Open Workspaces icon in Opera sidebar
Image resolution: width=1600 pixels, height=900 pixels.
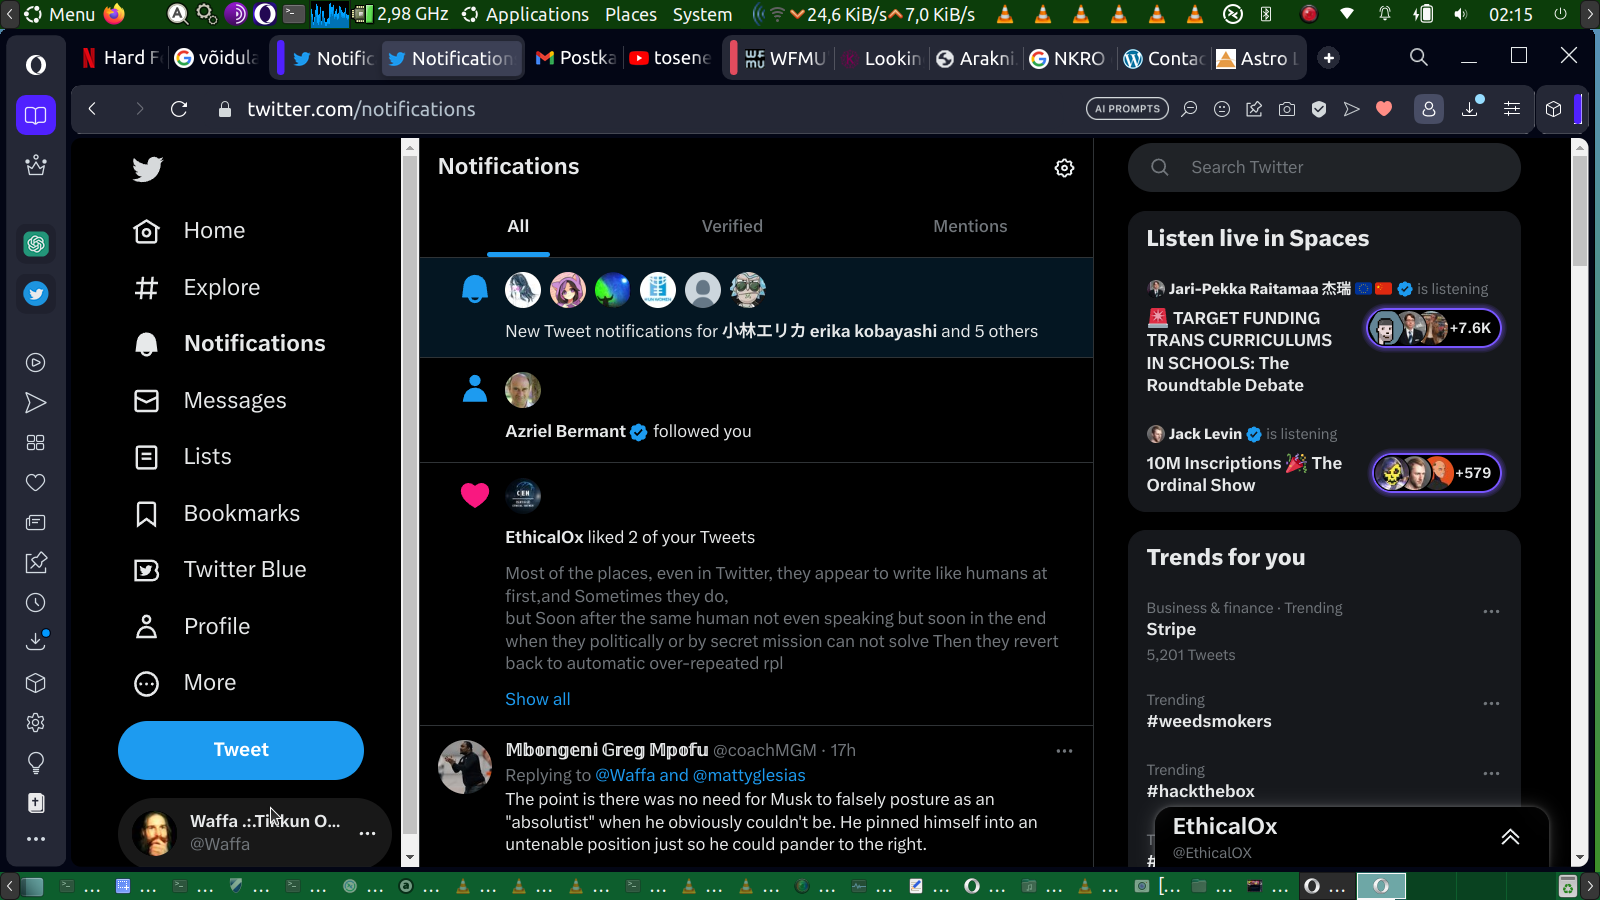(36, 115)
